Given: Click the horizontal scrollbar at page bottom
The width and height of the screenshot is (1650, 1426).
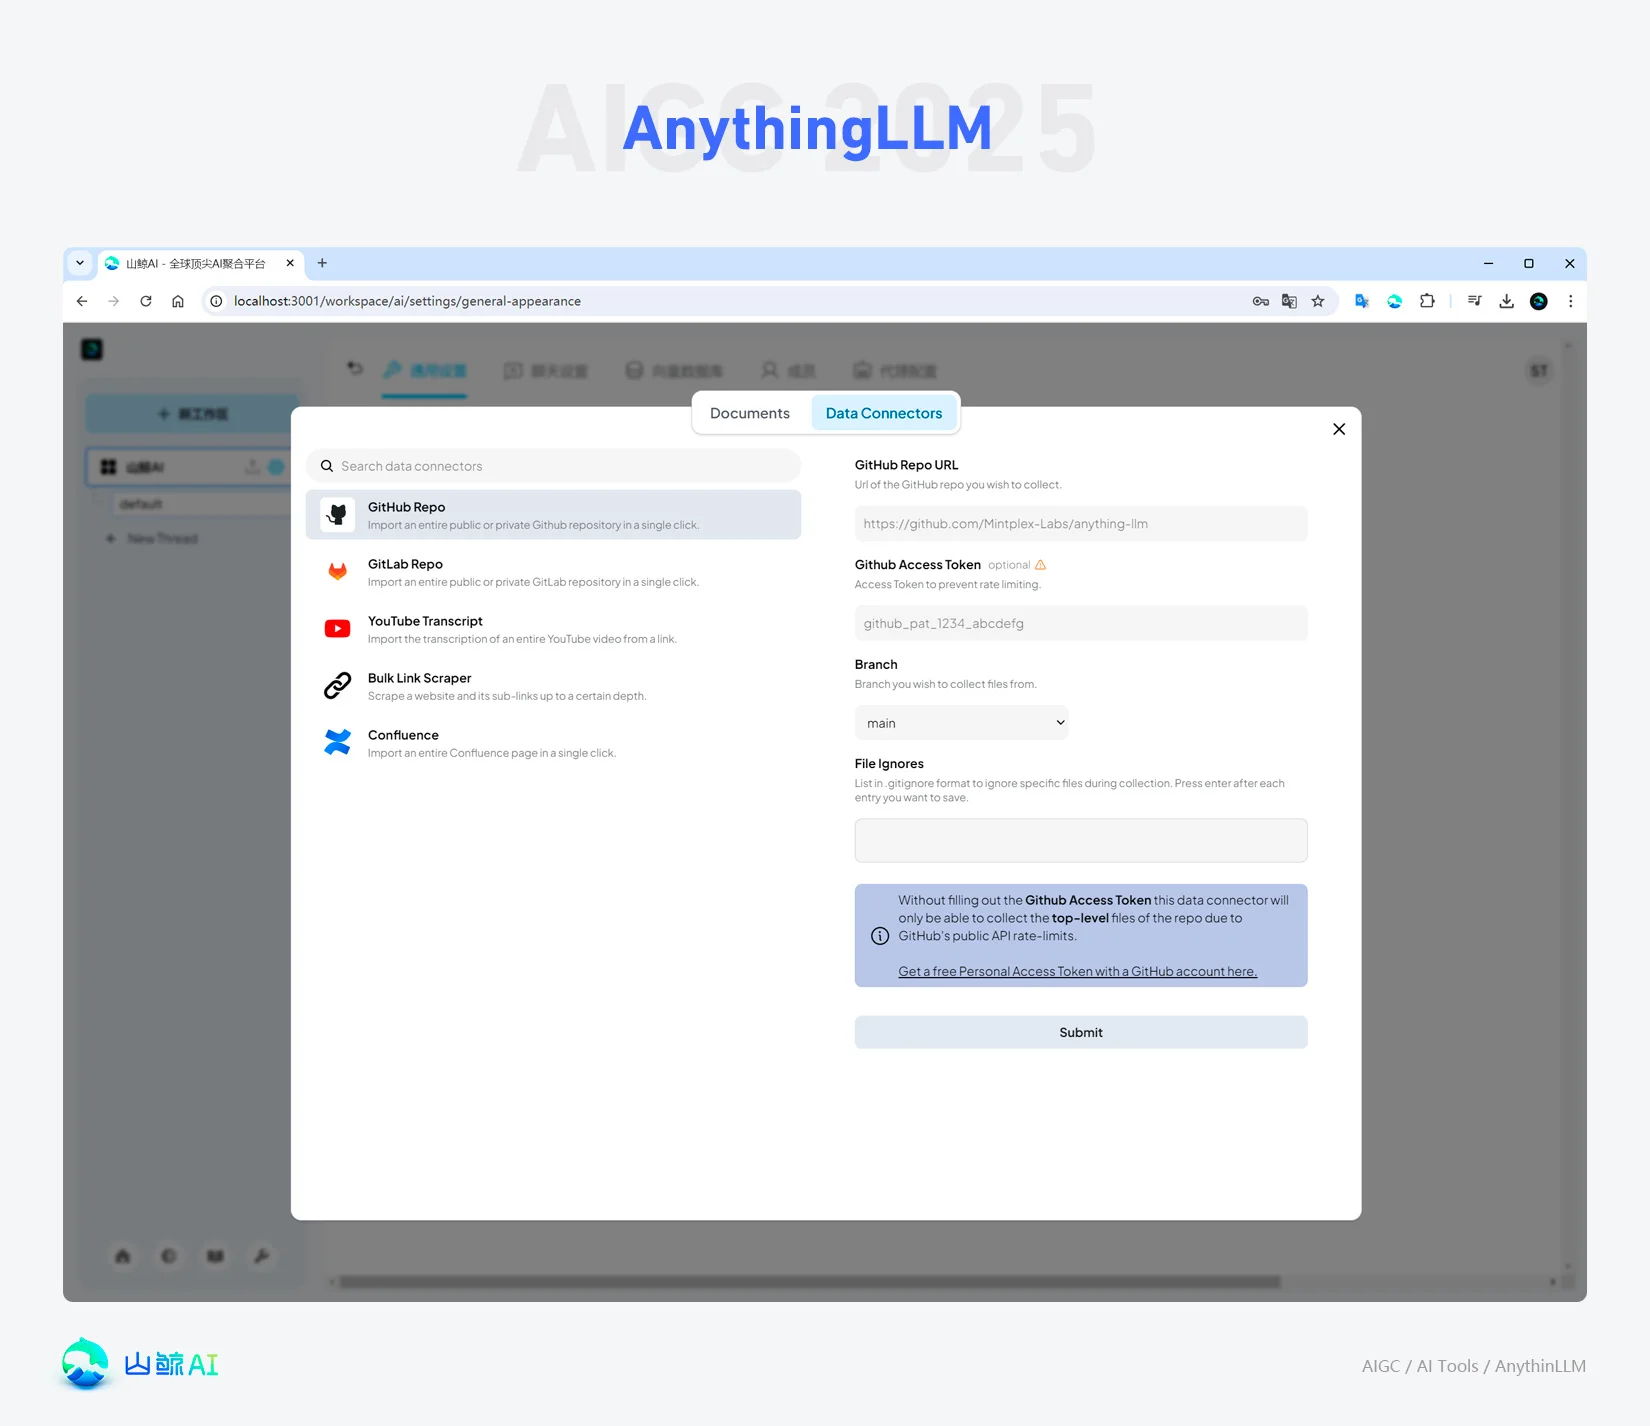Looking at the screenshot, I should (809, 1282).
